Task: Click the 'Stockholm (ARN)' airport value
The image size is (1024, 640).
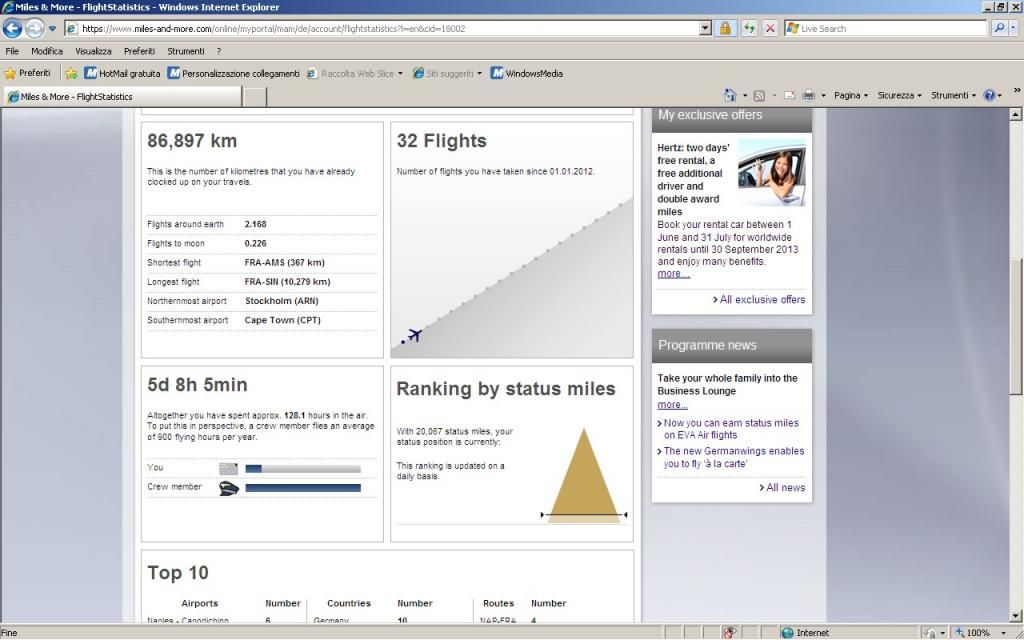Action: click(x=281, y=301)
